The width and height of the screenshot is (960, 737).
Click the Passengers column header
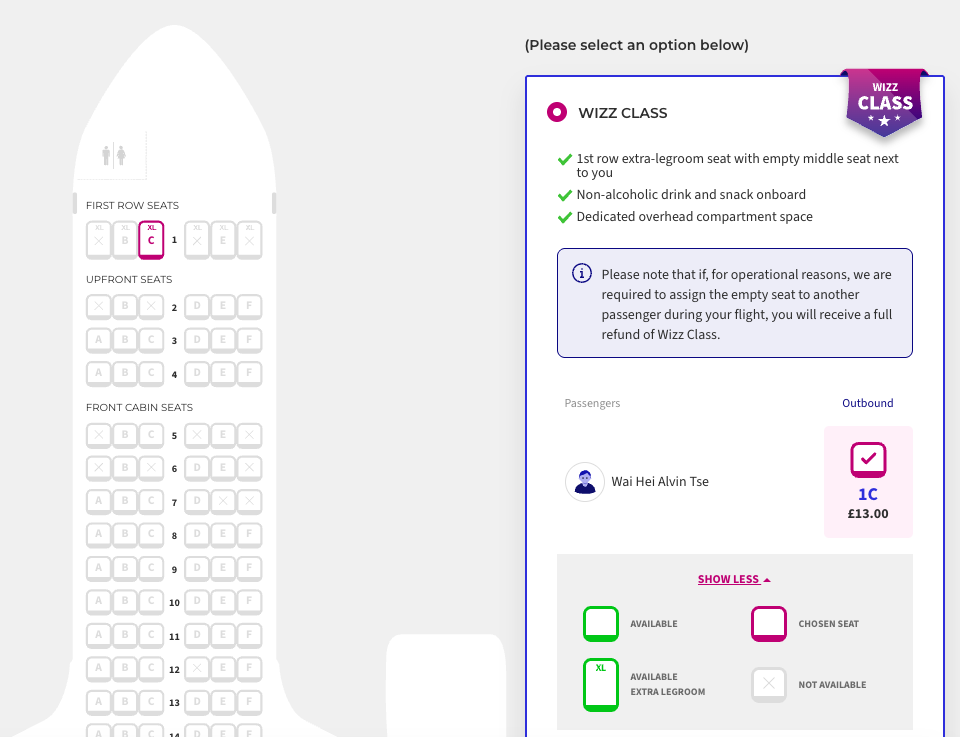592,403
